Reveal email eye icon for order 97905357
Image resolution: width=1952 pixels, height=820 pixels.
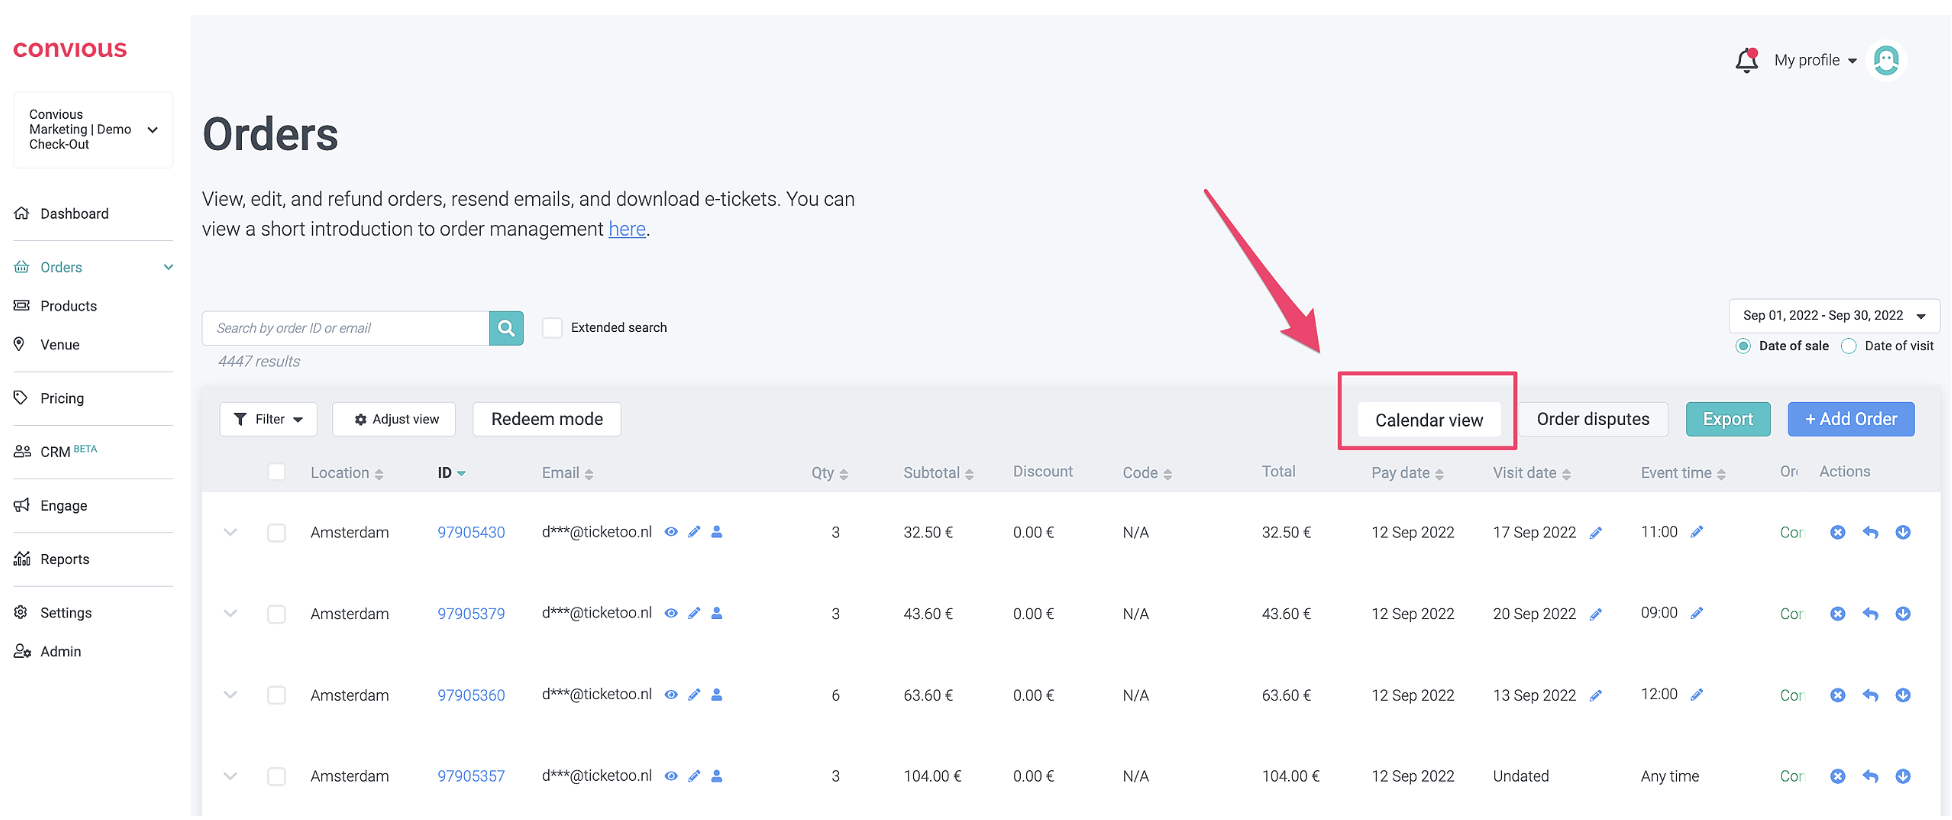point(671,776)
